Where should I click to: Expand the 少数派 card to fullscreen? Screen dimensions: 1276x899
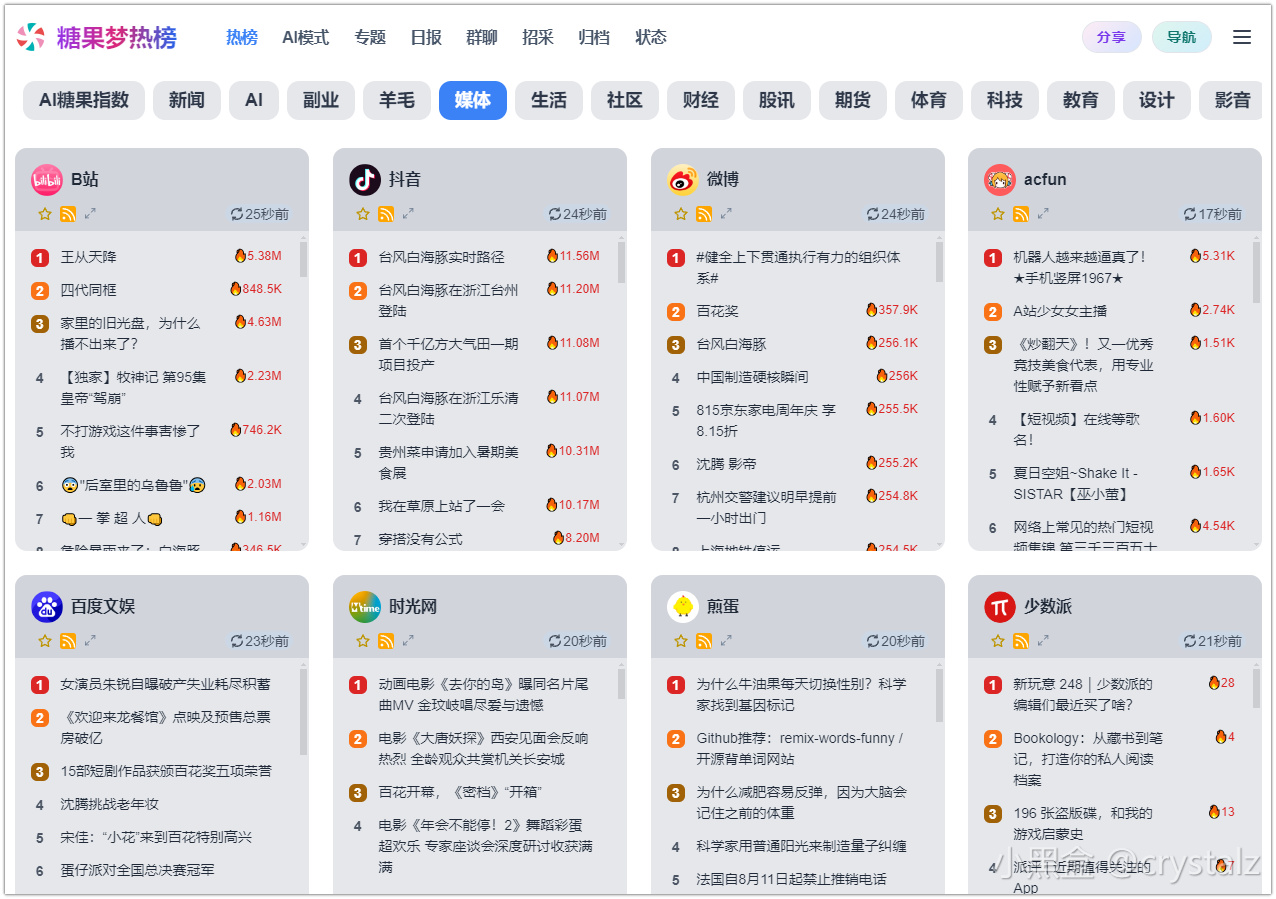pyautogui.click(x=1043, y=641)
